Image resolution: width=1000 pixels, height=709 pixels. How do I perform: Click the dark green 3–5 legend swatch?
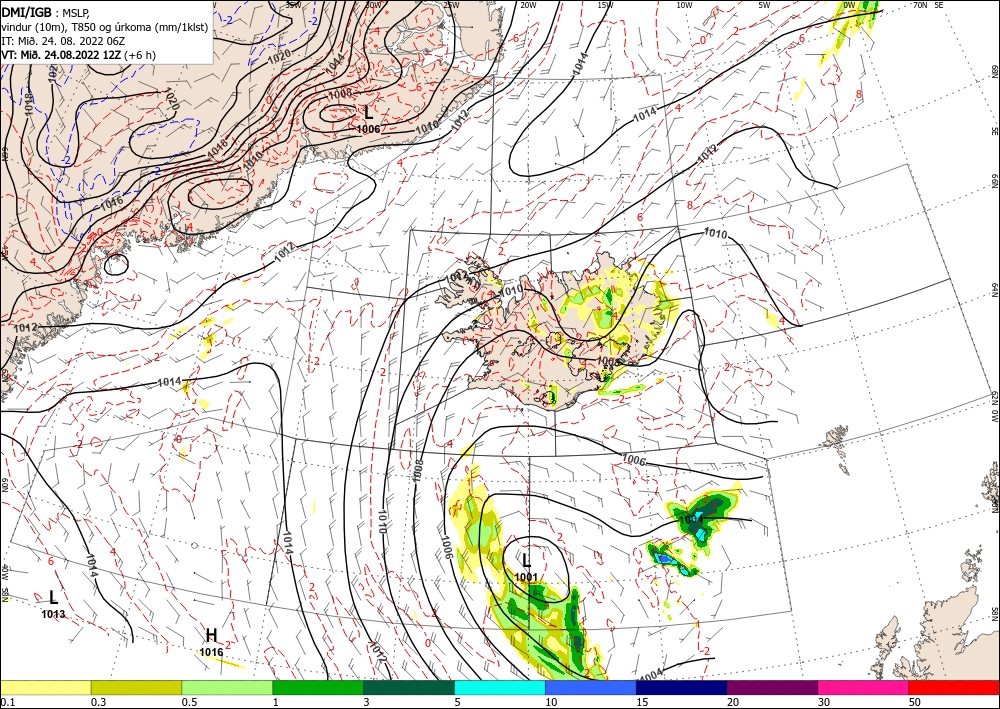point(409,687)
